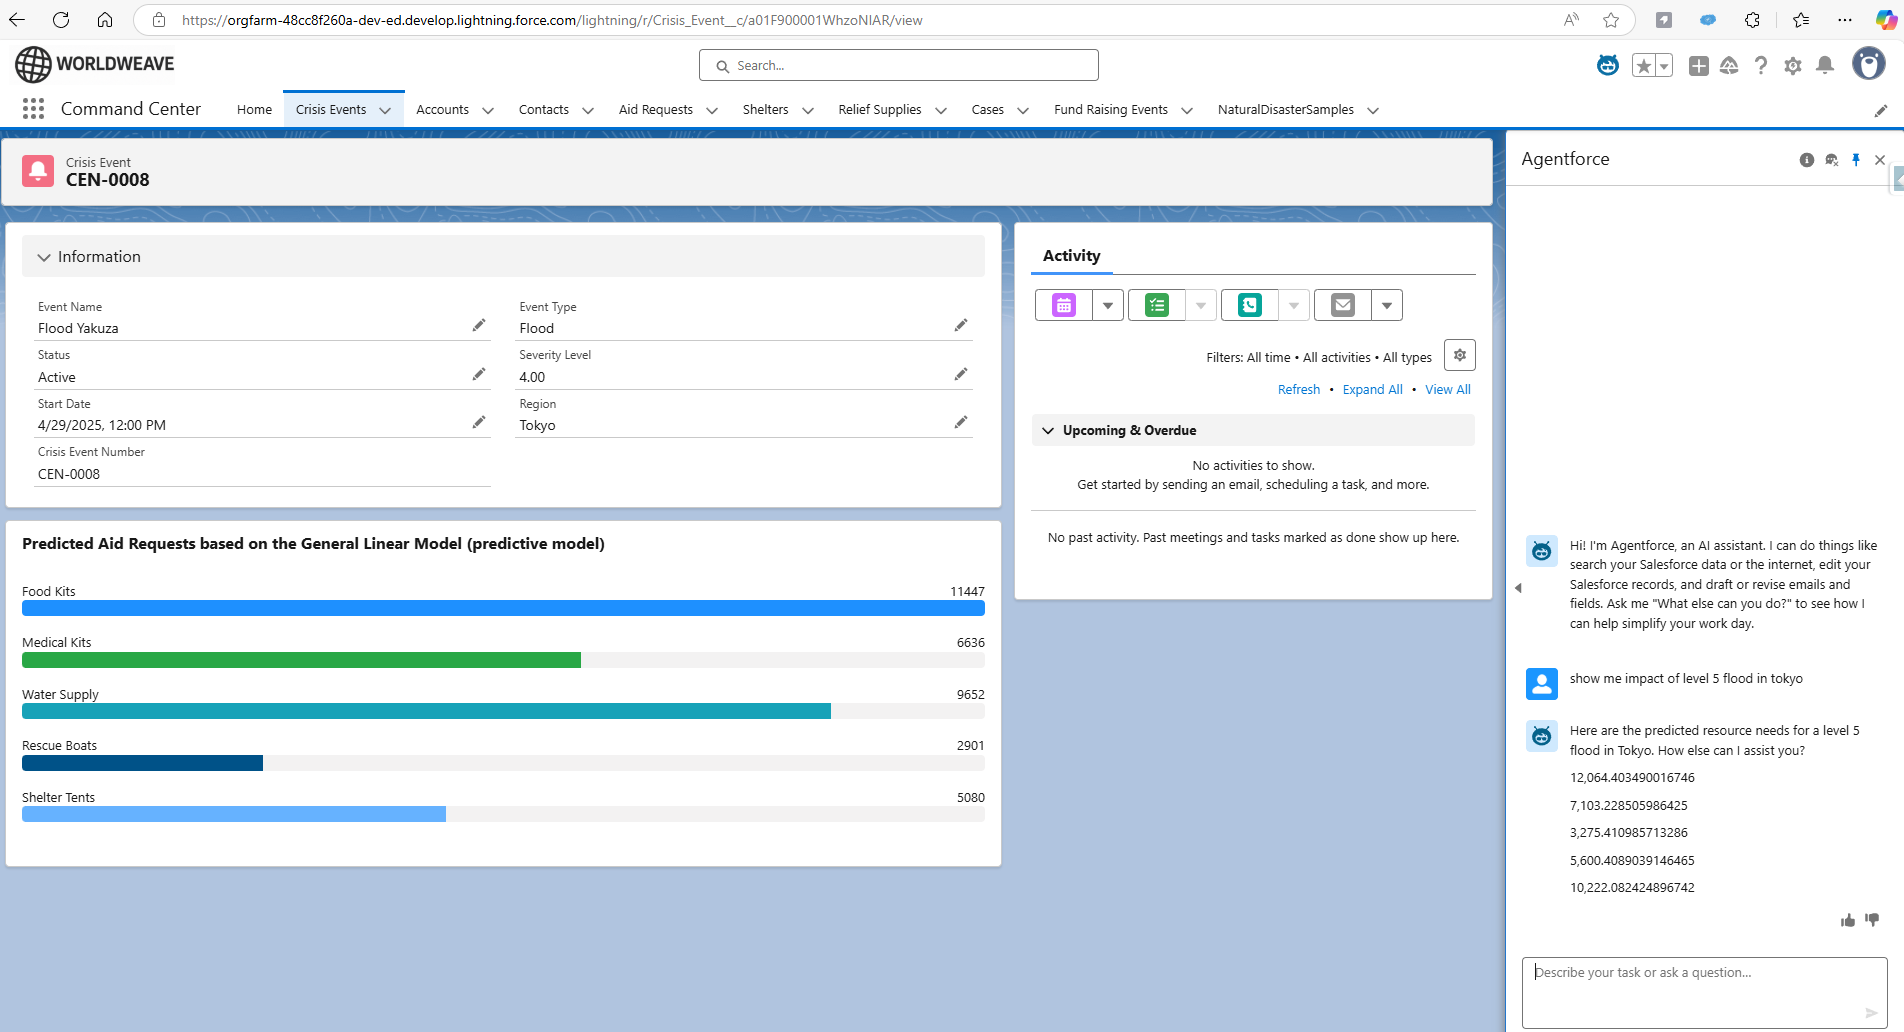Open the App Launcher grid icon

(33, 109)
